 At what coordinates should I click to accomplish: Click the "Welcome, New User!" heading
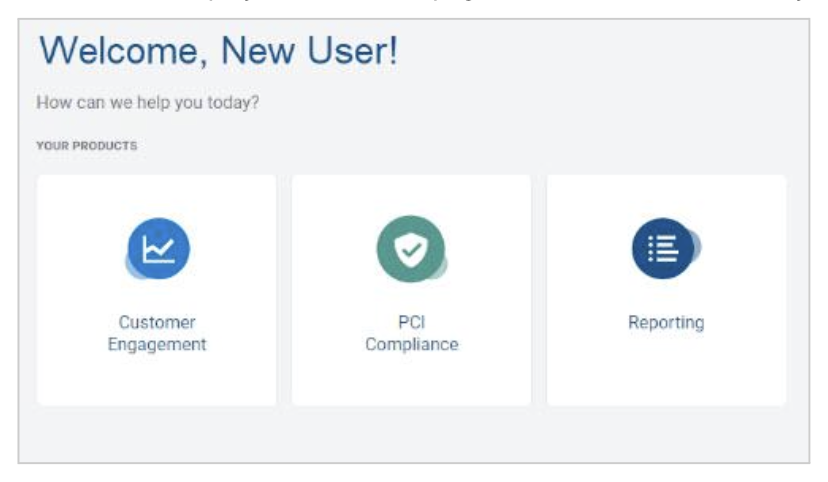tap(218, 52)
